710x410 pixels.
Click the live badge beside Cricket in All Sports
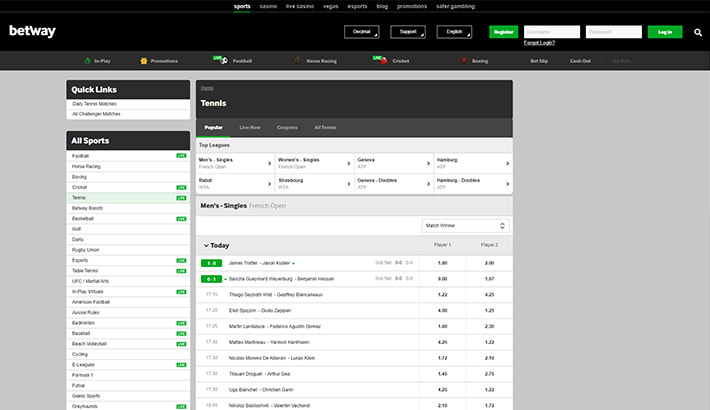181,188
